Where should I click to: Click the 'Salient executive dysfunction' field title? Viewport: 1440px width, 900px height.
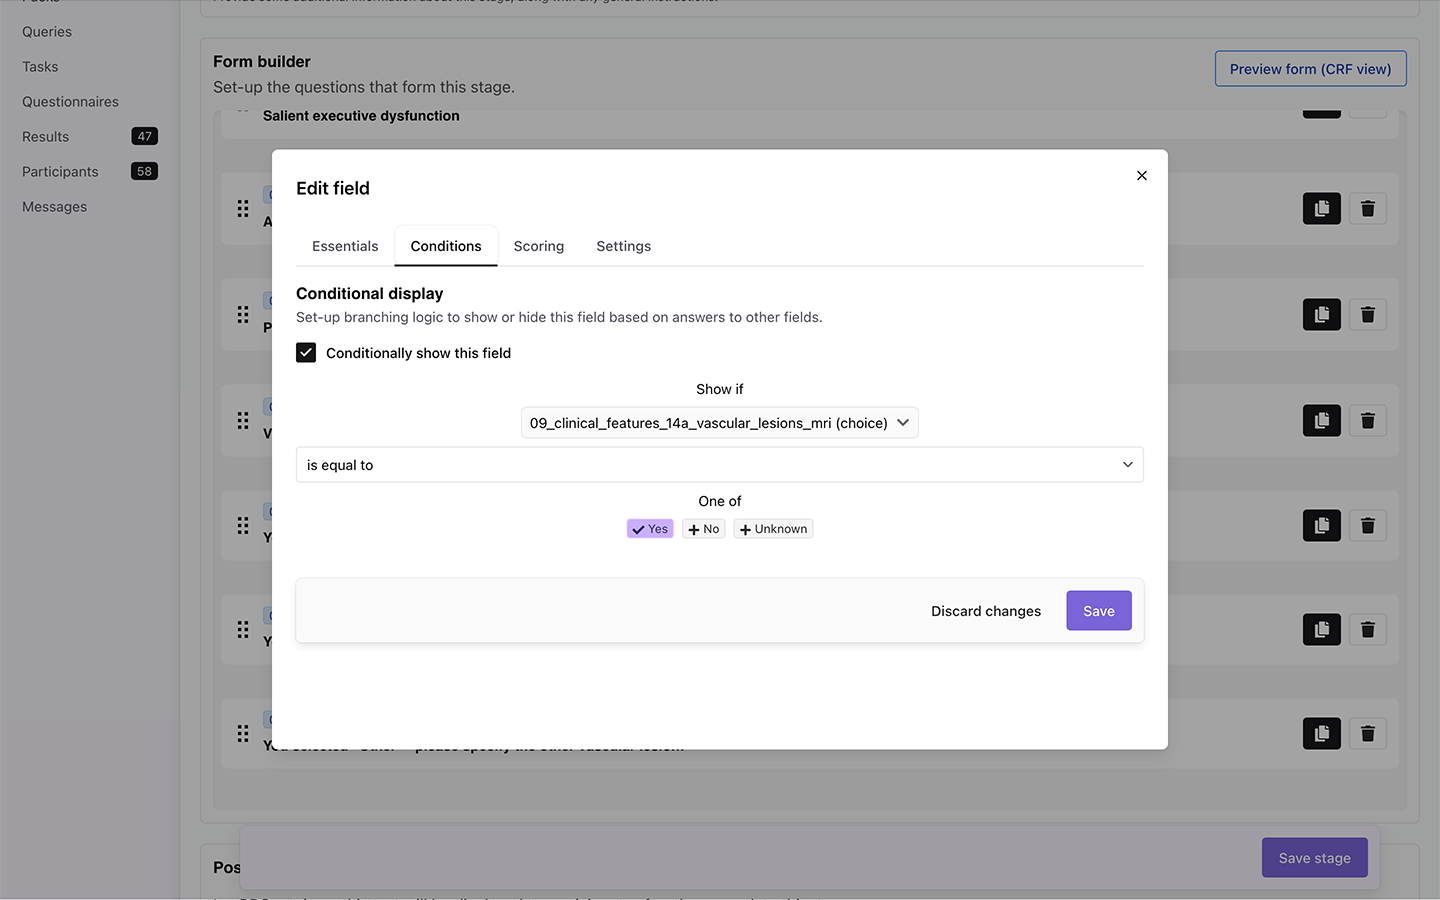[x=361, y=116]
